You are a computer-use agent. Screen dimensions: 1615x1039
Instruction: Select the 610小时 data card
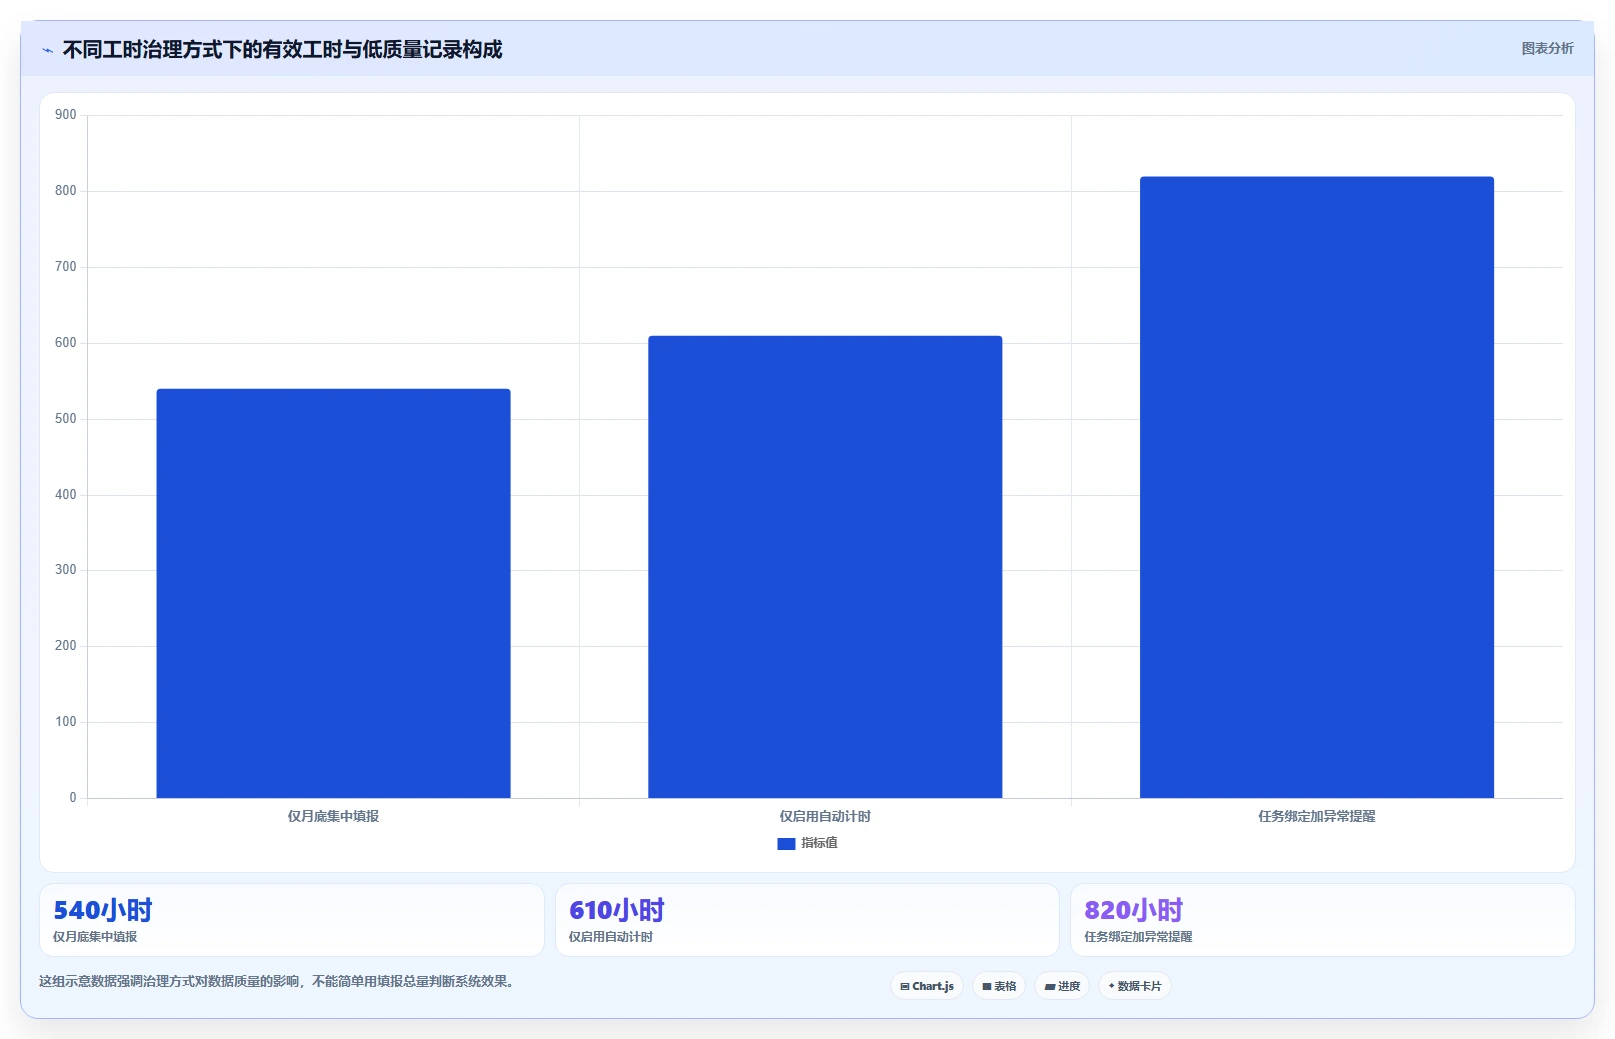point(807,920)
